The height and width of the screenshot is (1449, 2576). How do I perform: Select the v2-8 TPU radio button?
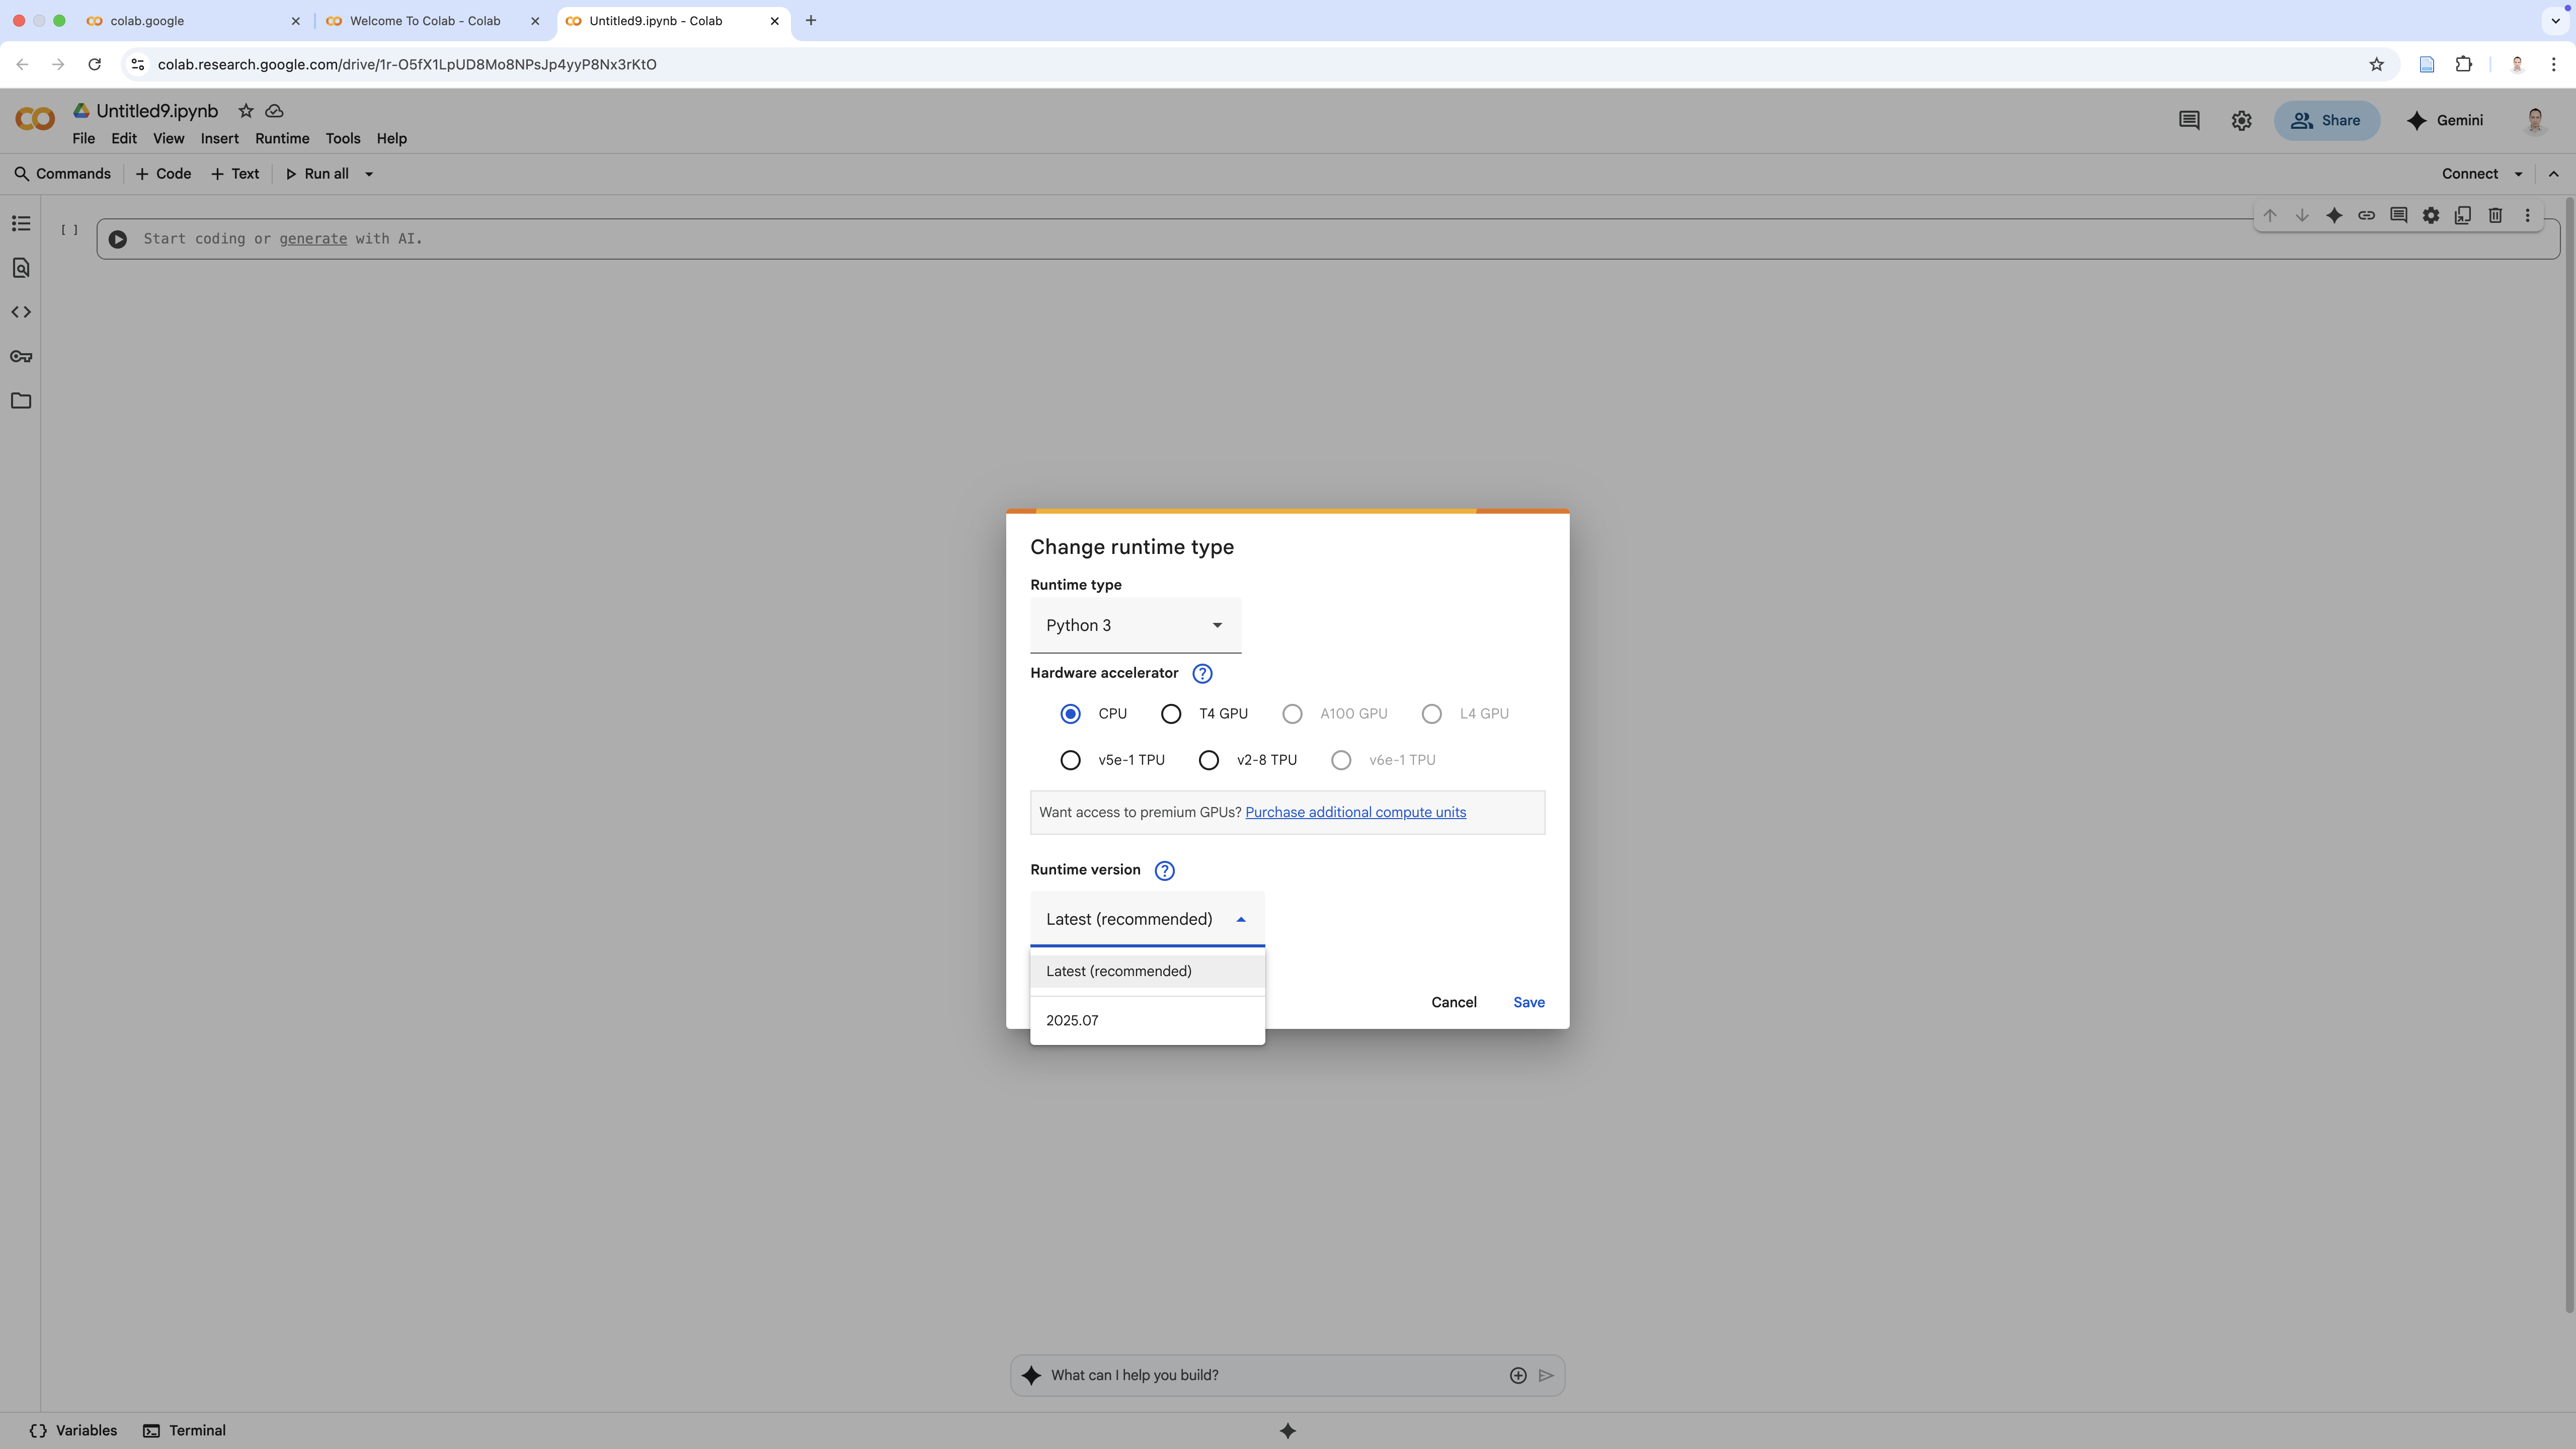[1208, 760]
